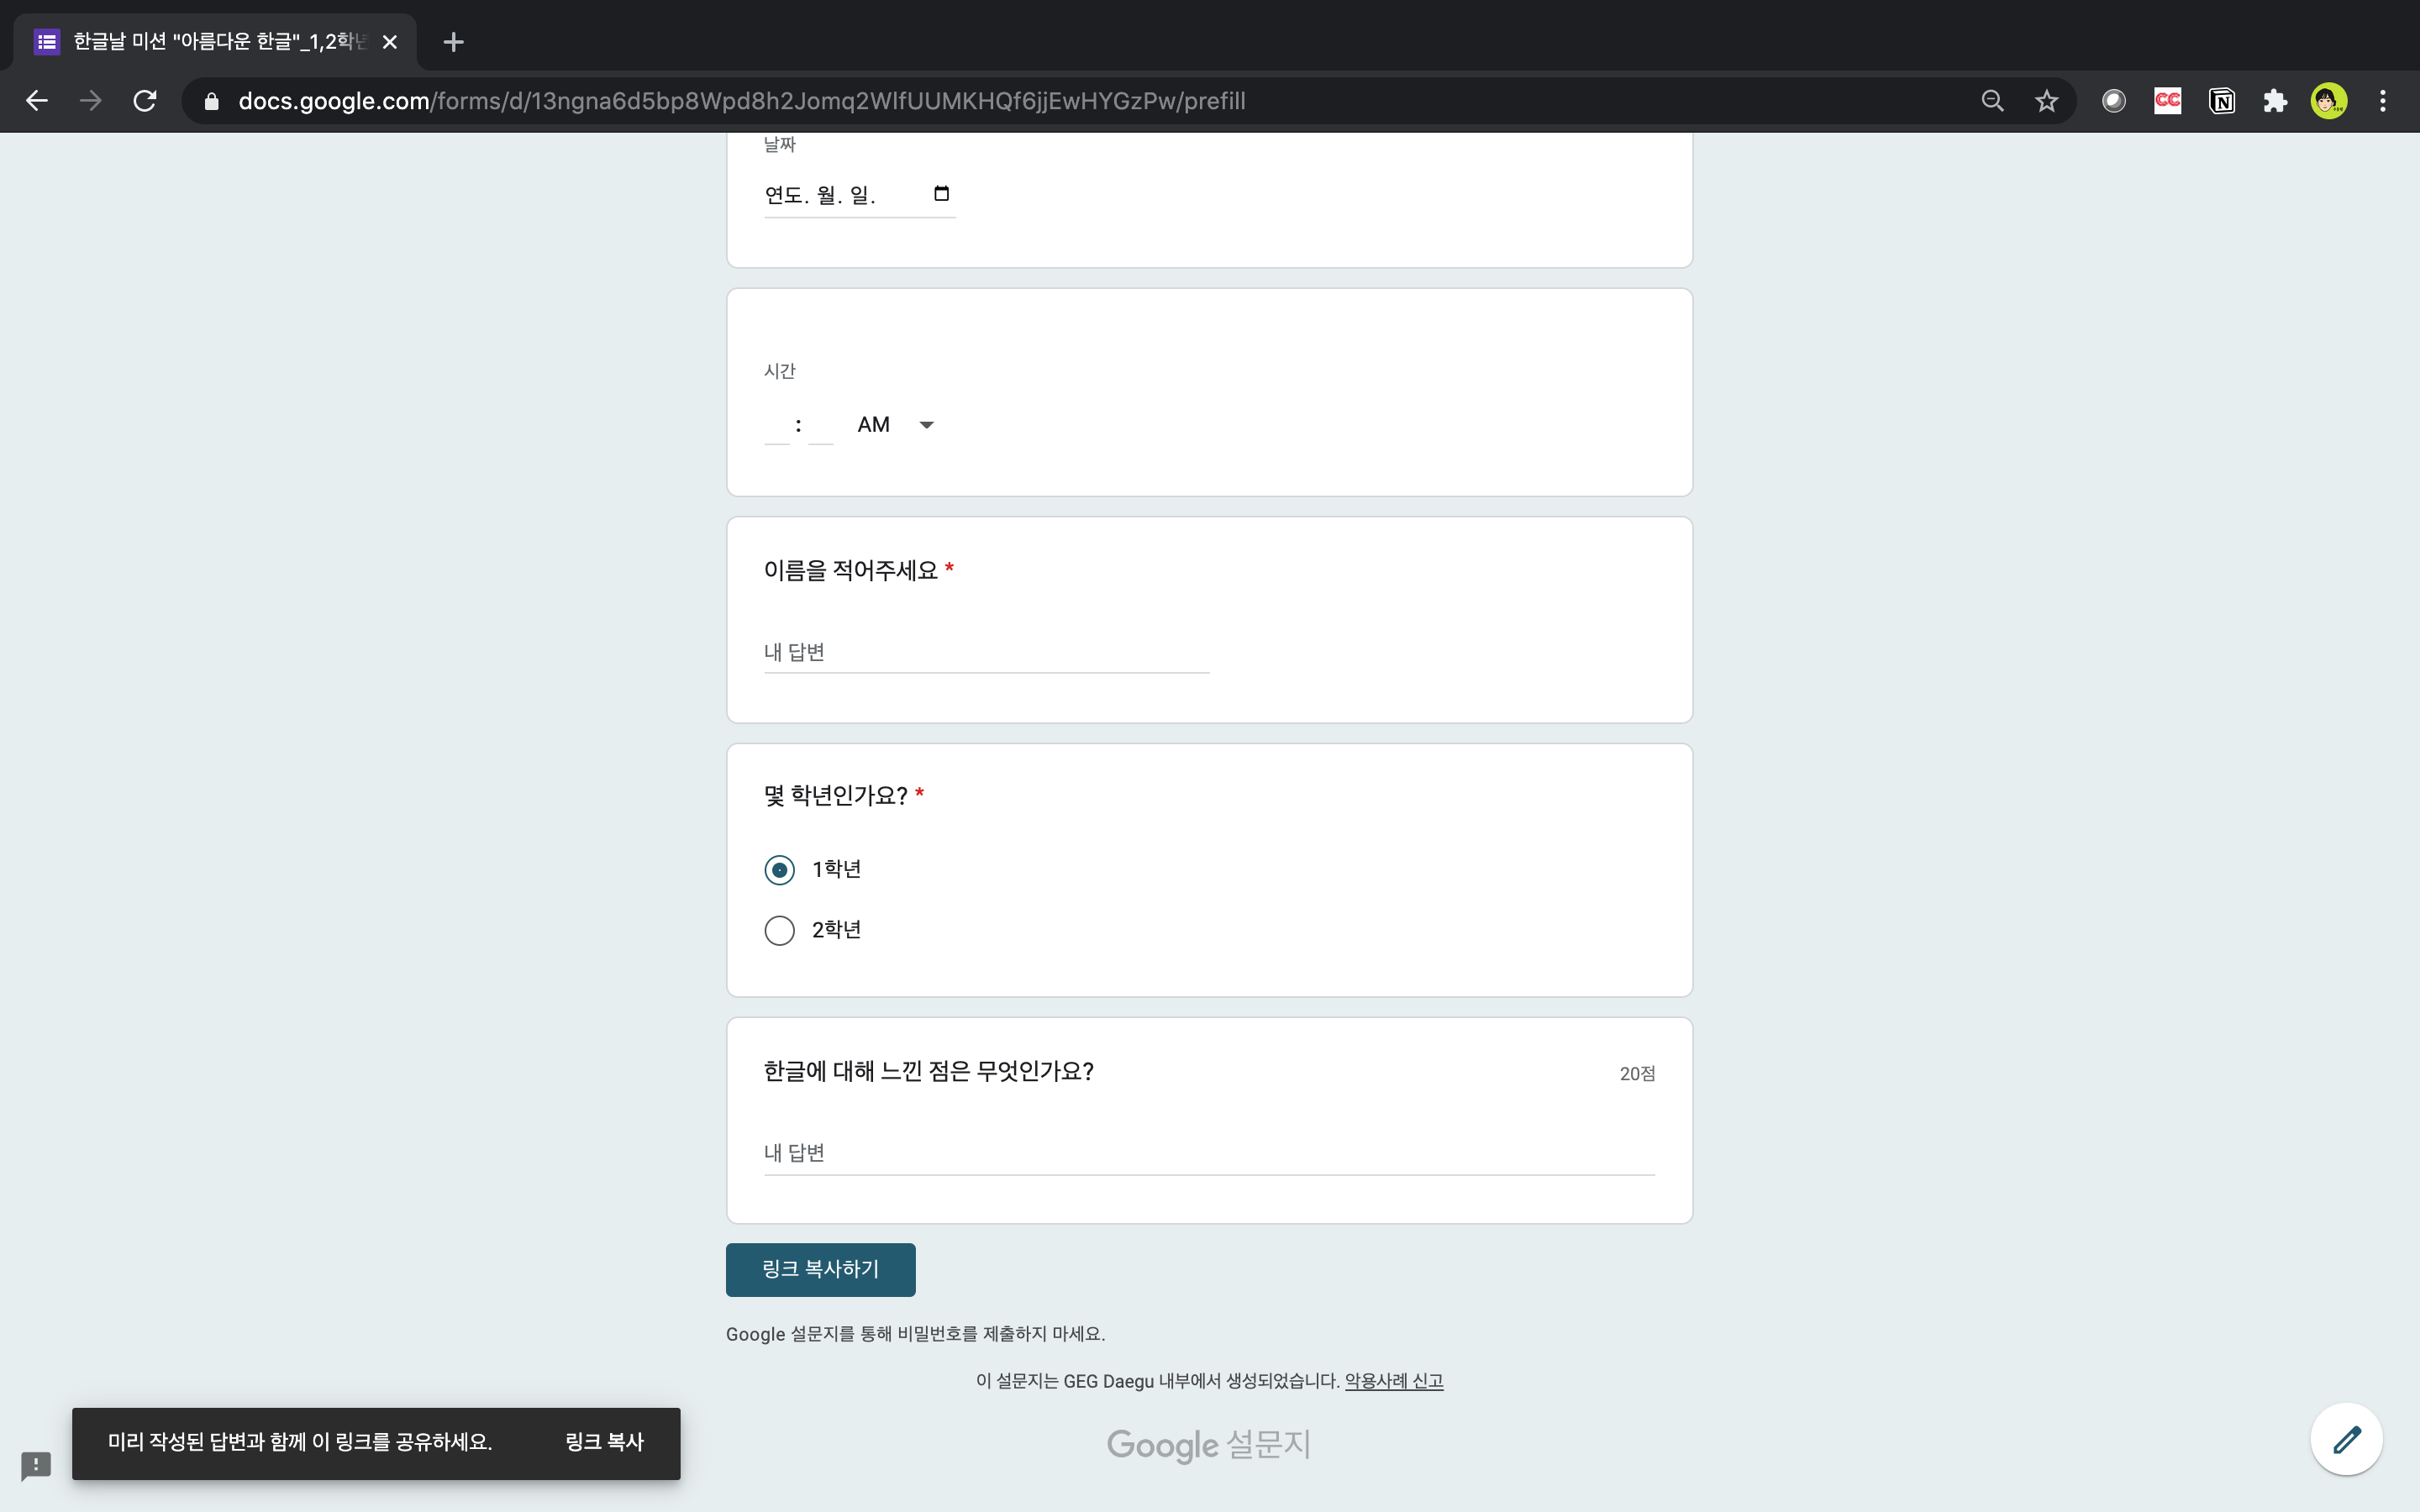Click the 링크 복사하기 button
Viewport: 2420px width, 1512px height.
pyautogui.click(x=820, y=1269)
